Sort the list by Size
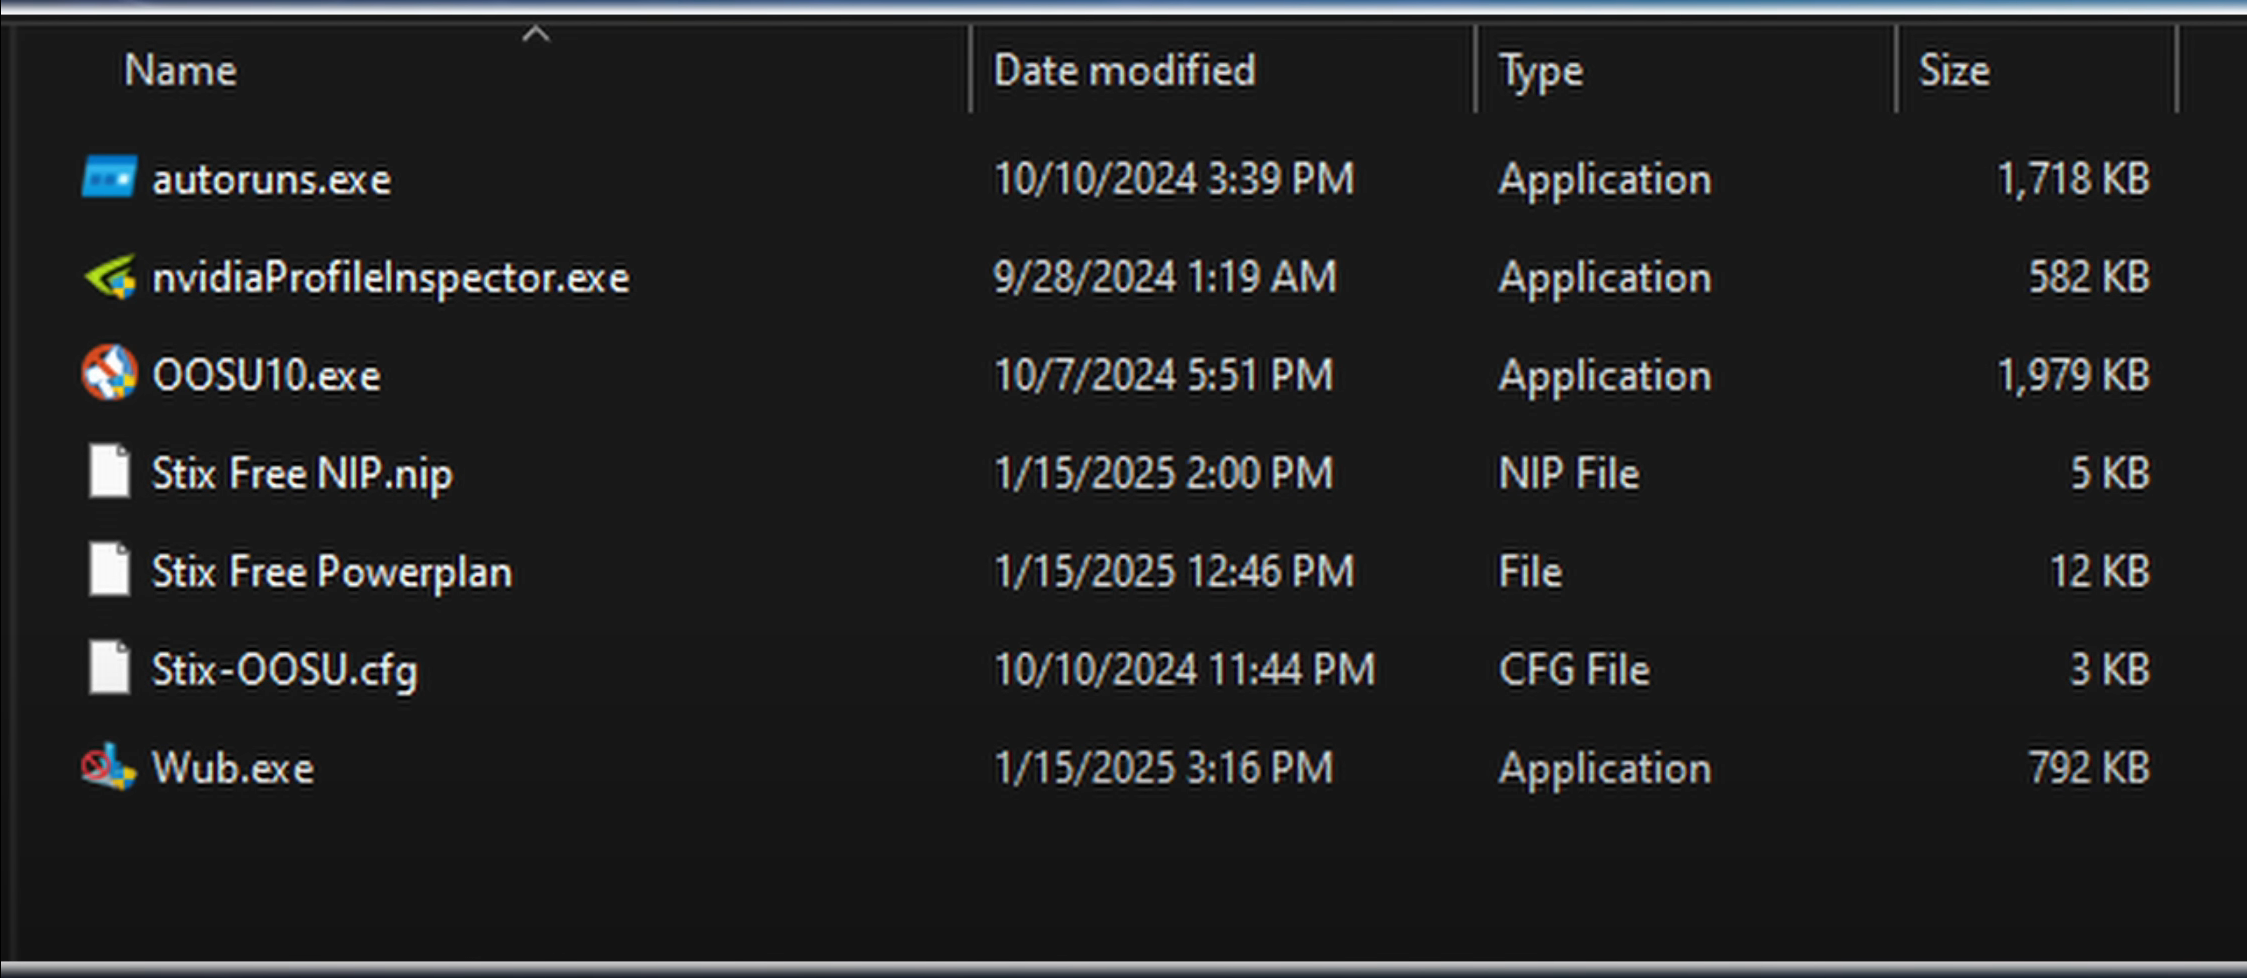 coord(1954,69)
